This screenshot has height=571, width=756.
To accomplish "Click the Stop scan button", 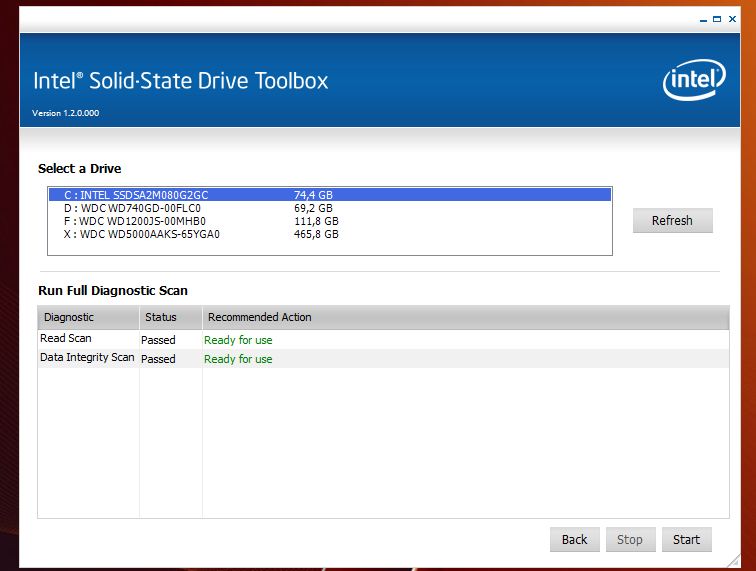I will (x=630, y=539).
